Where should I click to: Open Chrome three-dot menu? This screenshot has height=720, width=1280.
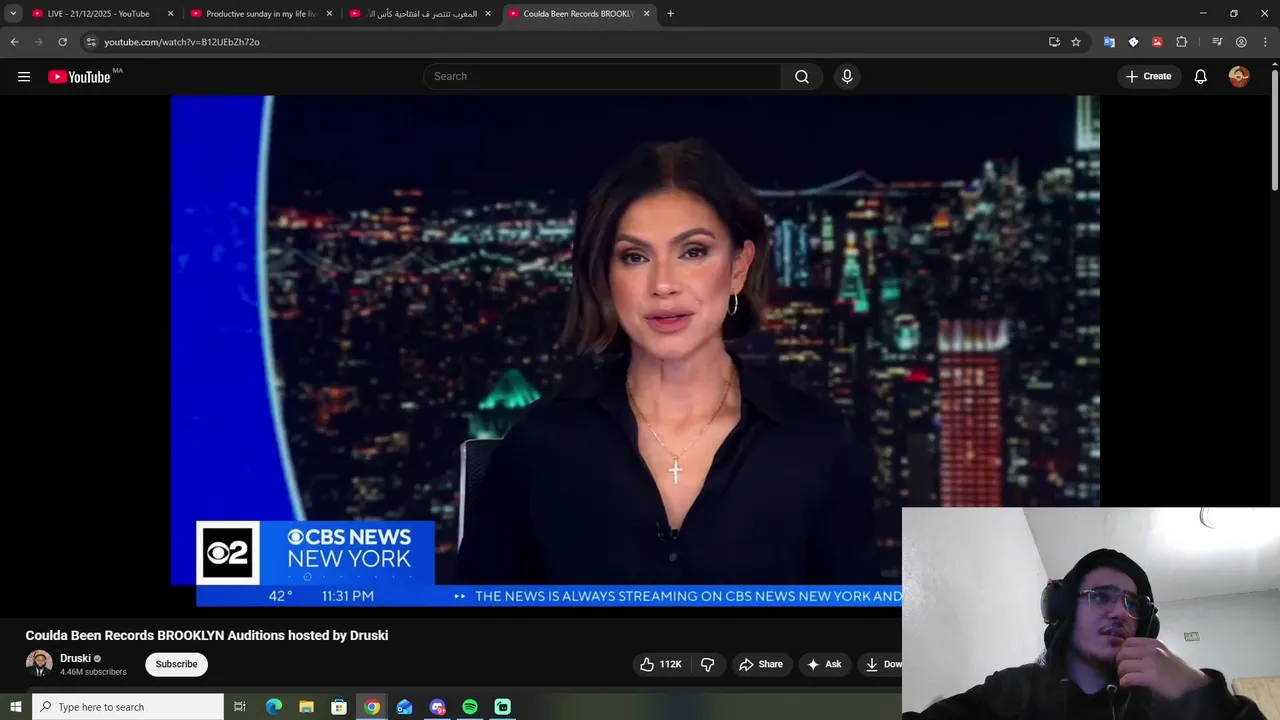[1266, 42]
